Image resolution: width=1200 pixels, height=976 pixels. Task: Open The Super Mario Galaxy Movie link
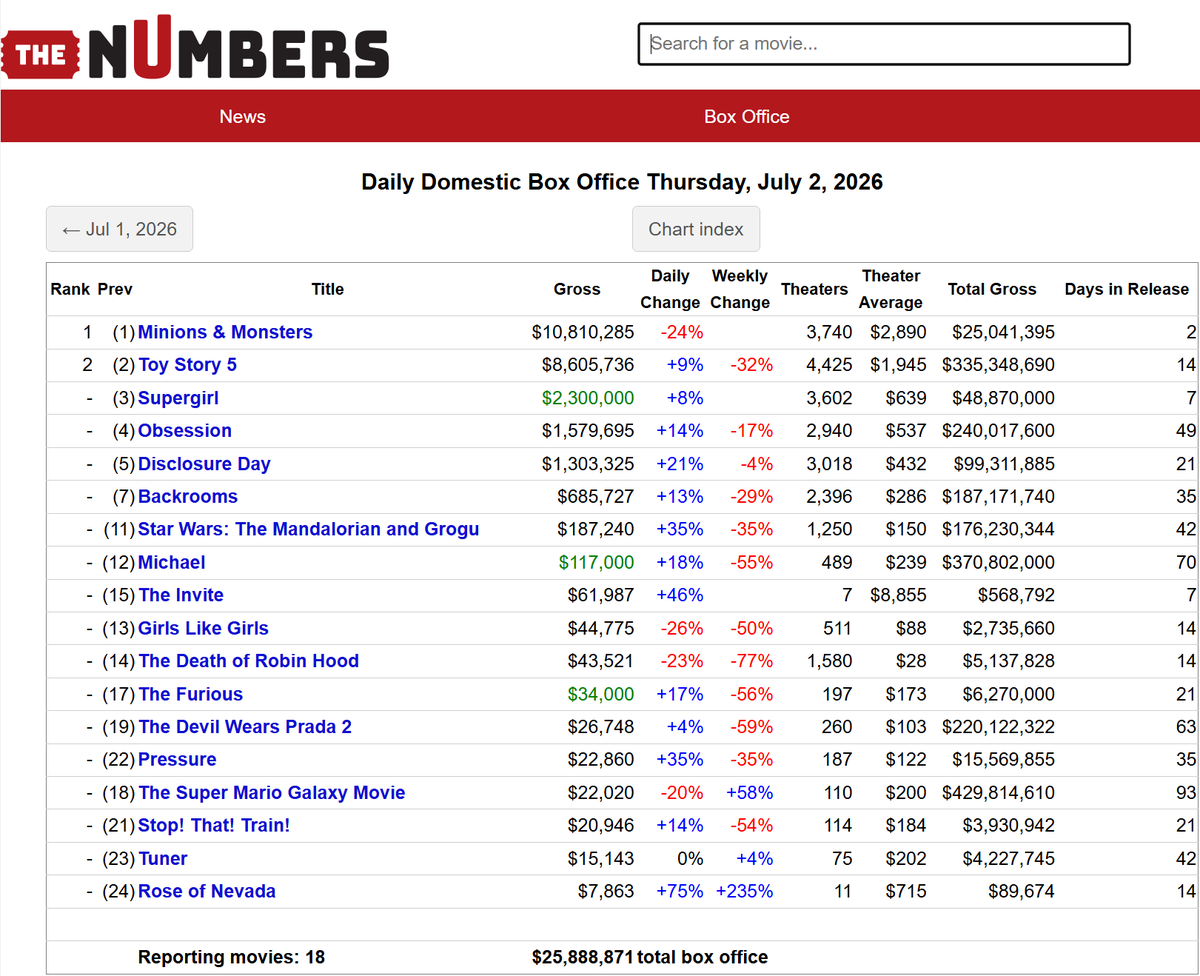click(x=271, y=793)
